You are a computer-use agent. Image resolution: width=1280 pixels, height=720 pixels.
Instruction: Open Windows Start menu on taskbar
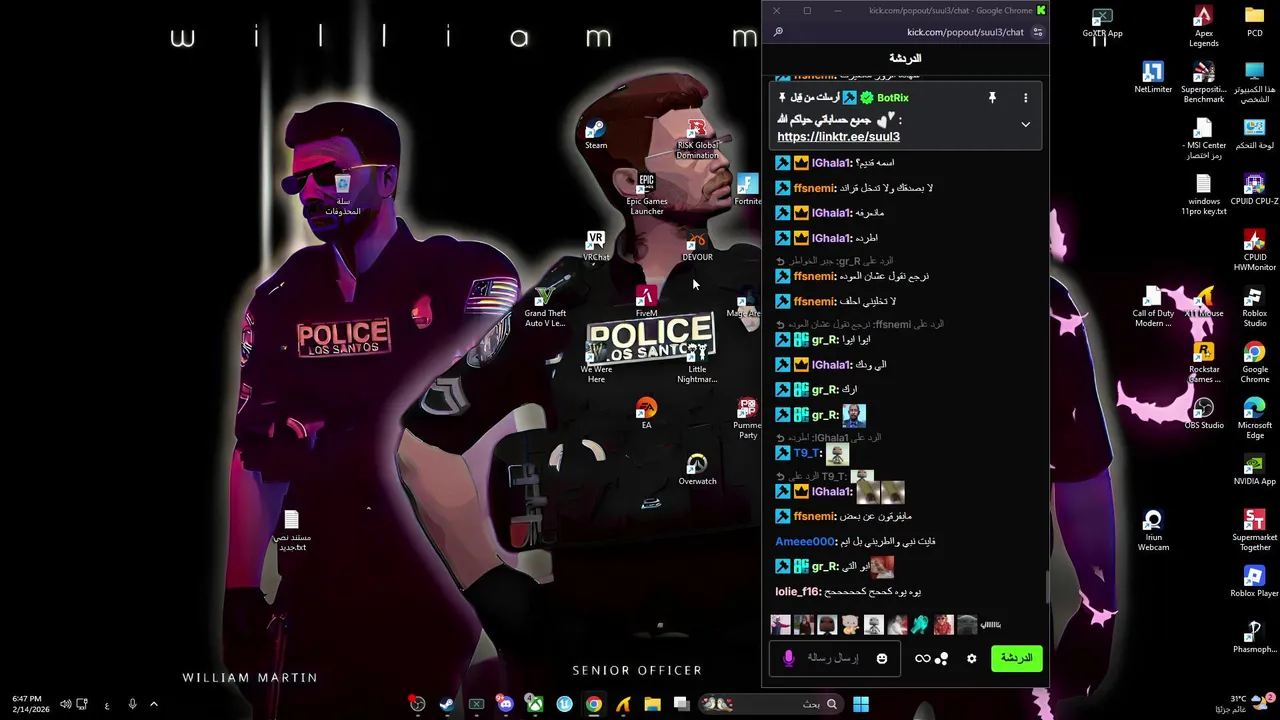tap(861, 705)
